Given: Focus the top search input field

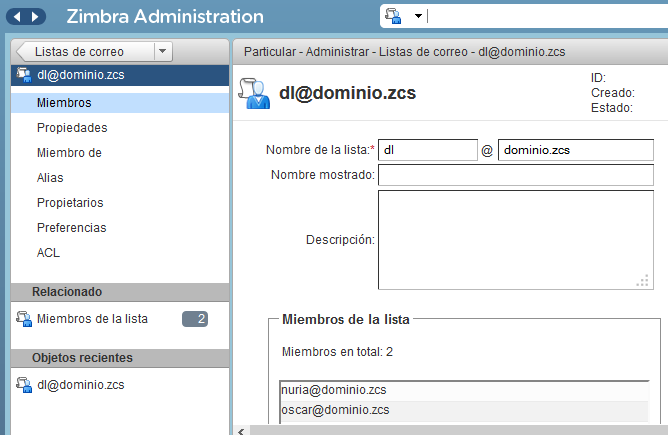Looking at the screenshot, I should 547,16.
